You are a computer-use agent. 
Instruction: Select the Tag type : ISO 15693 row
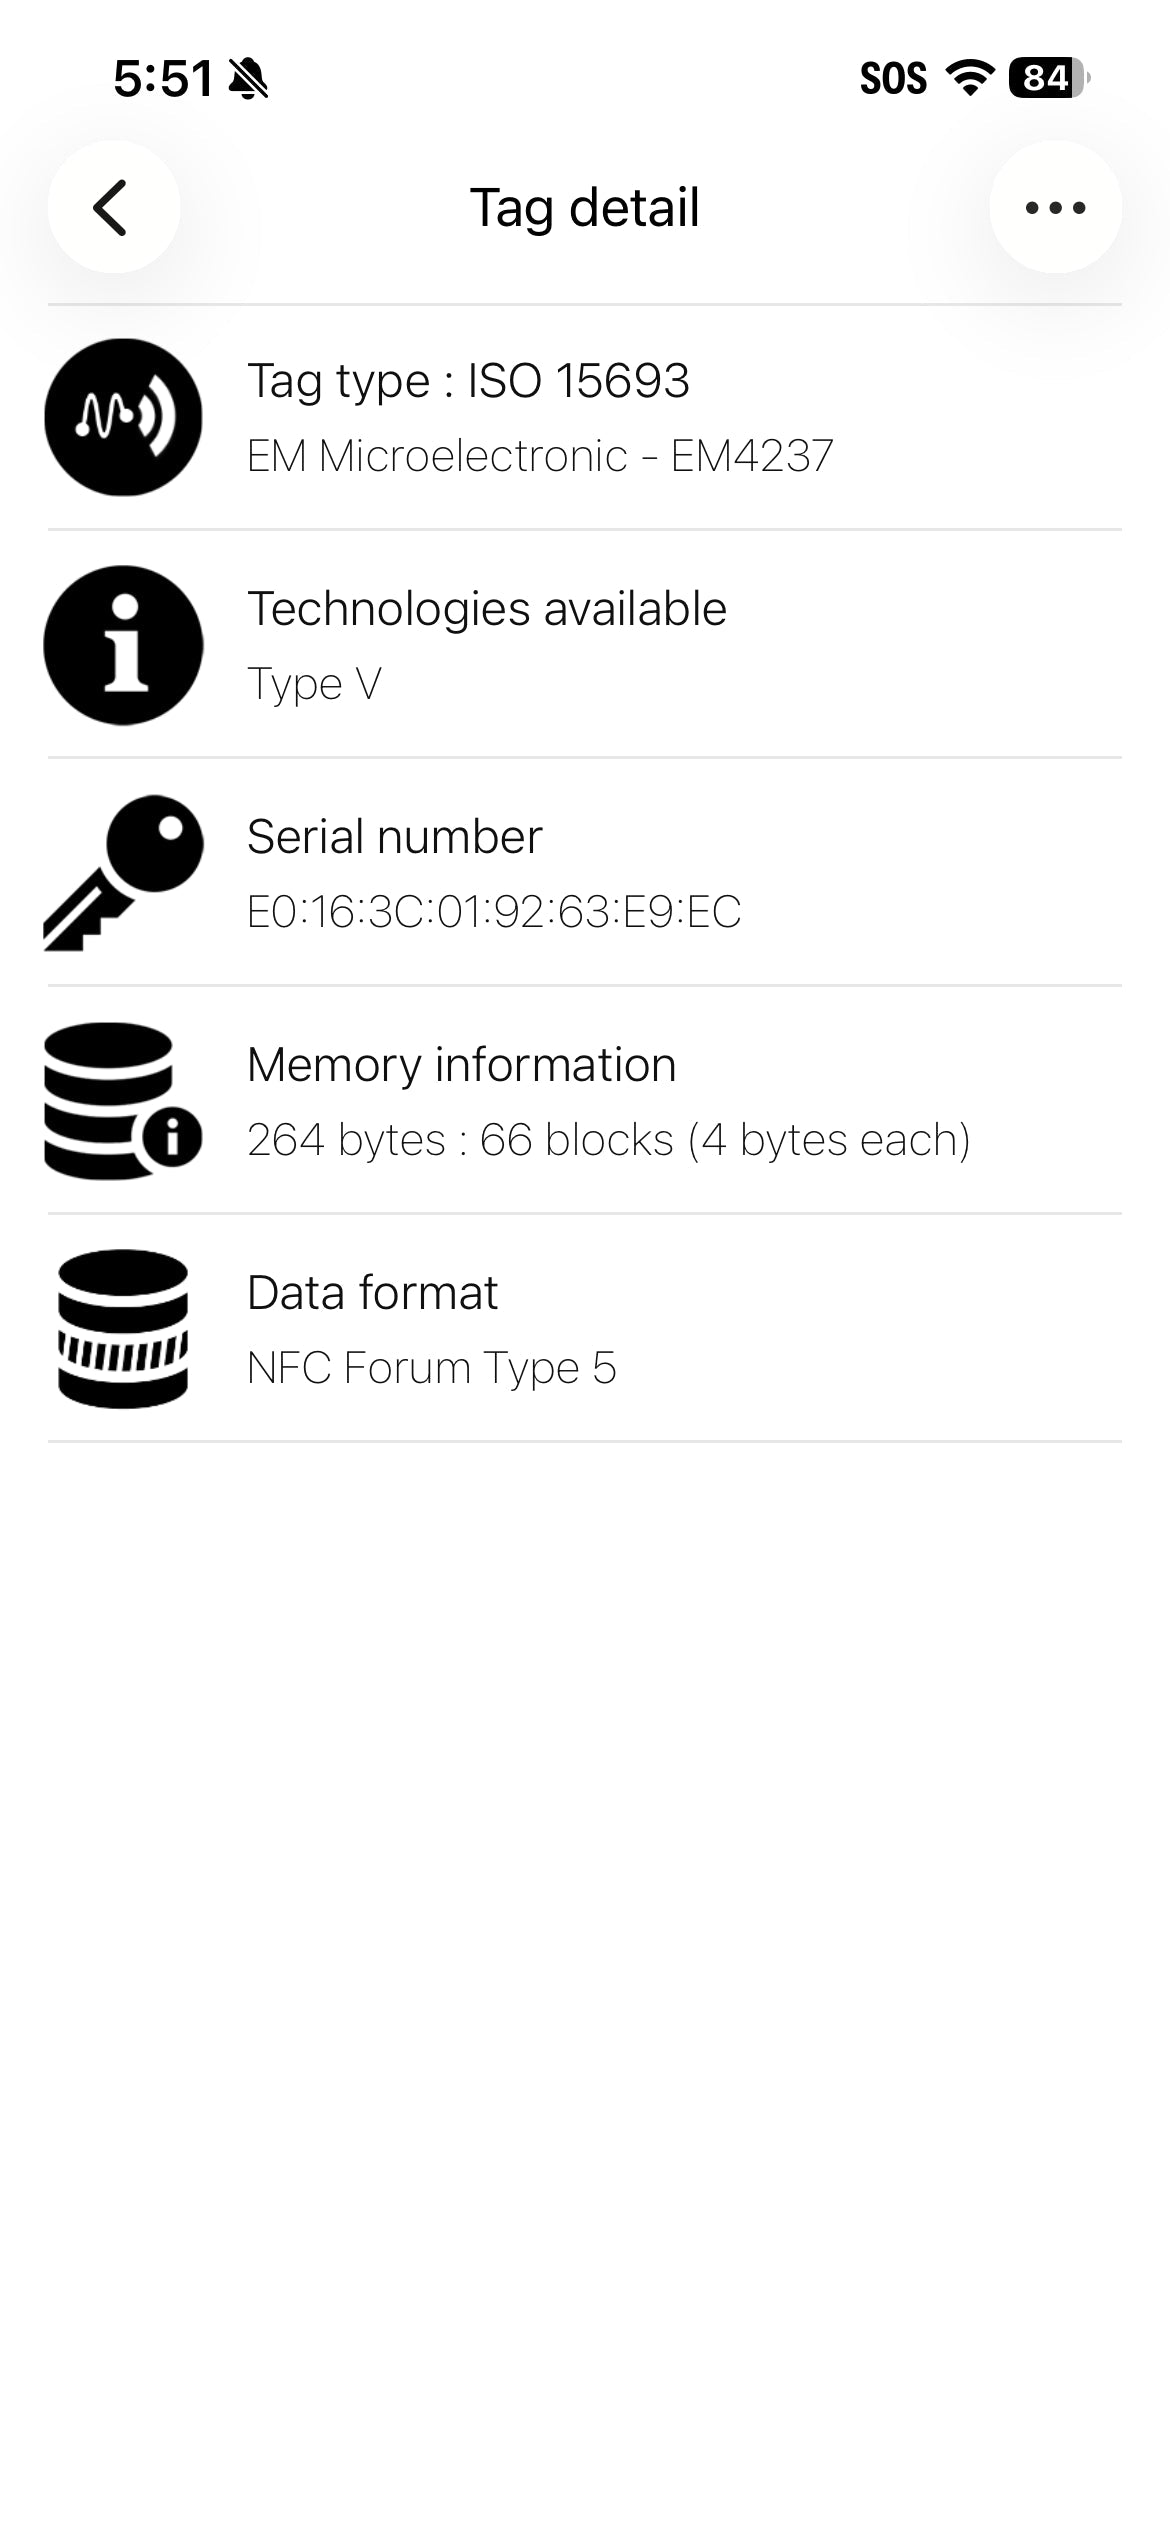(x=585, y=417)
